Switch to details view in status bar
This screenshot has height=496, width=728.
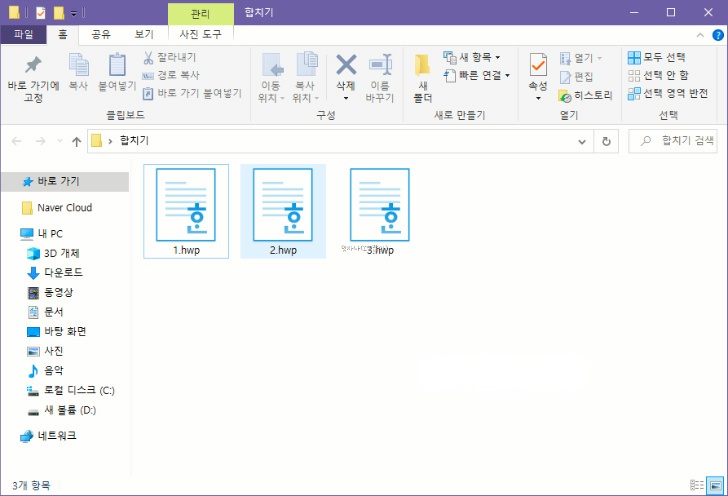[697, 485]
